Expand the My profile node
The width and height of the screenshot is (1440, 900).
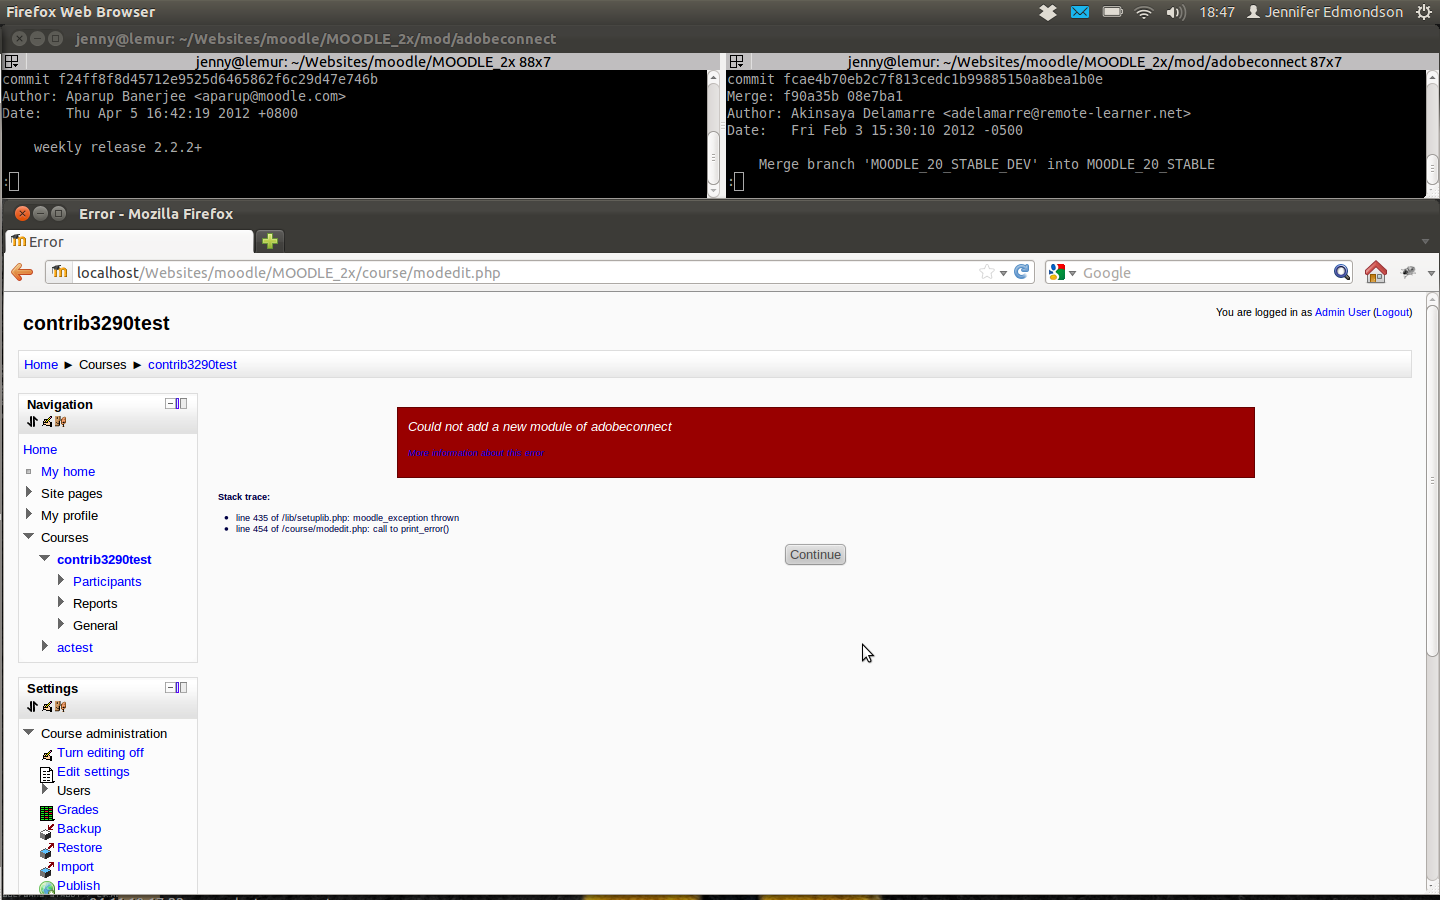click(x=29, y=514)
